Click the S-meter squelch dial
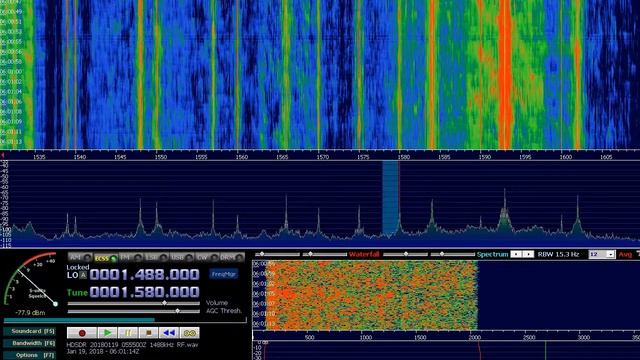 [31, 280]
